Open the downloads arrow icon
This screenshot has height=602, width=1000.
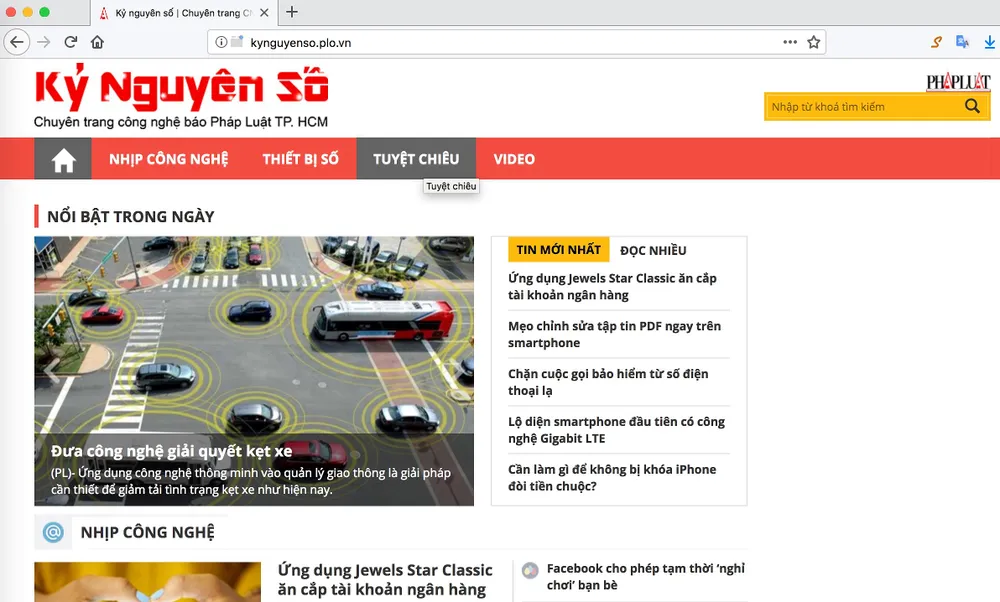click(x=988, y=42)
